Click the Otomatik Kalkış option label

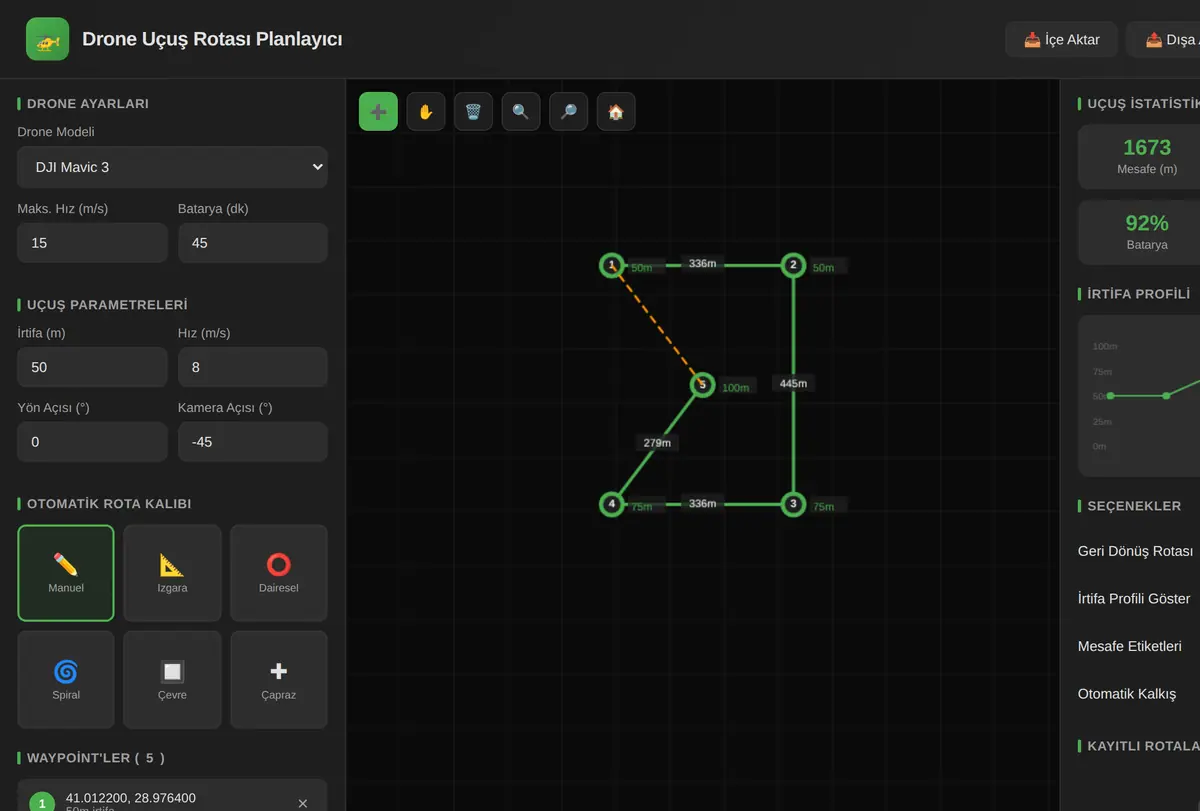1127,694
